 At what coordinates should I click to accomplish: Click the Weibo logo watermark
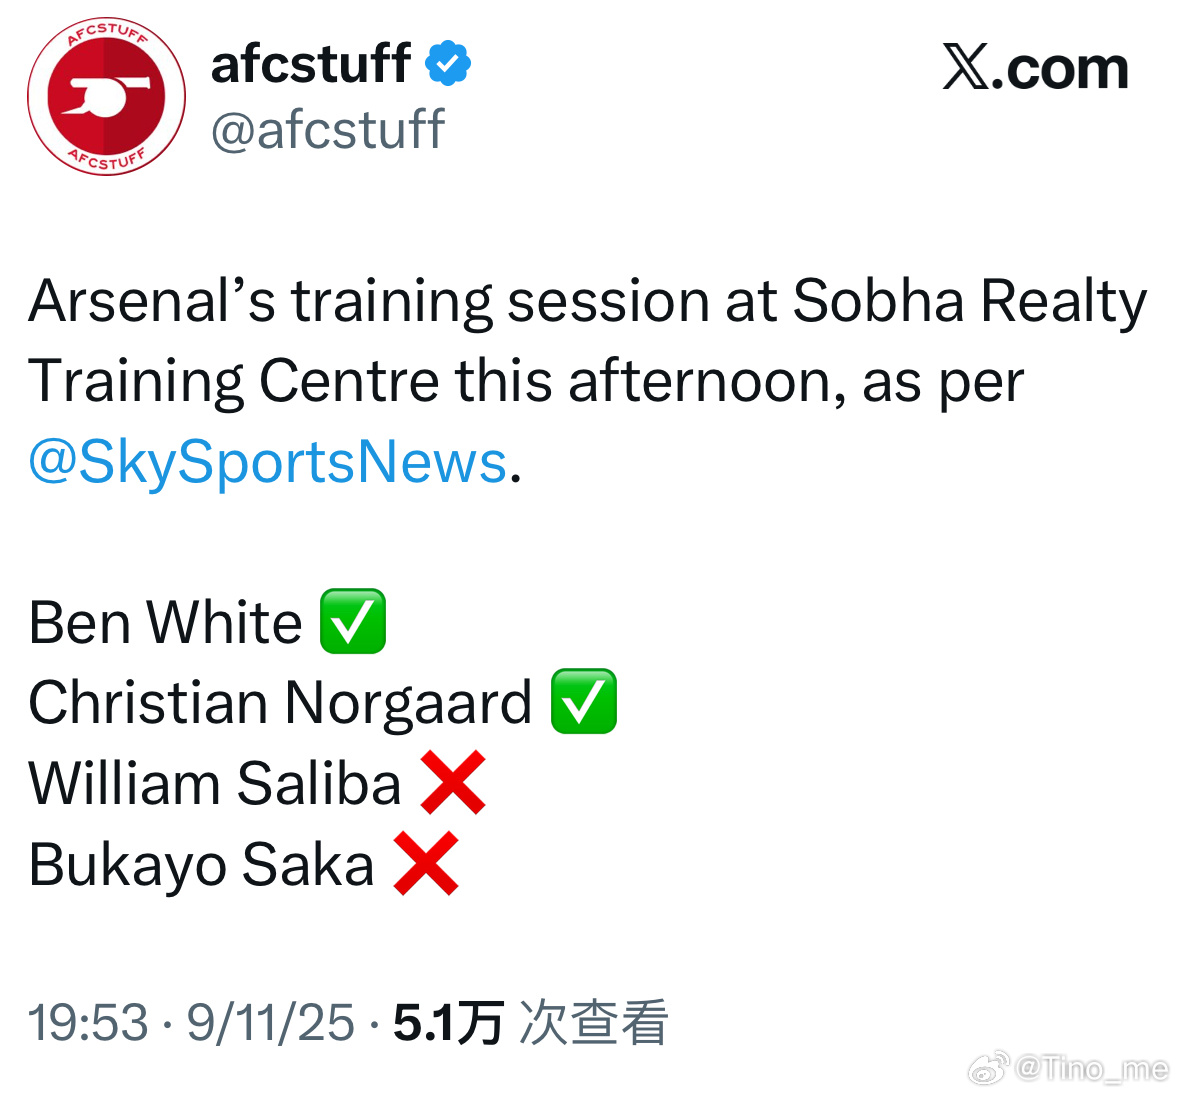point(989,1069)
